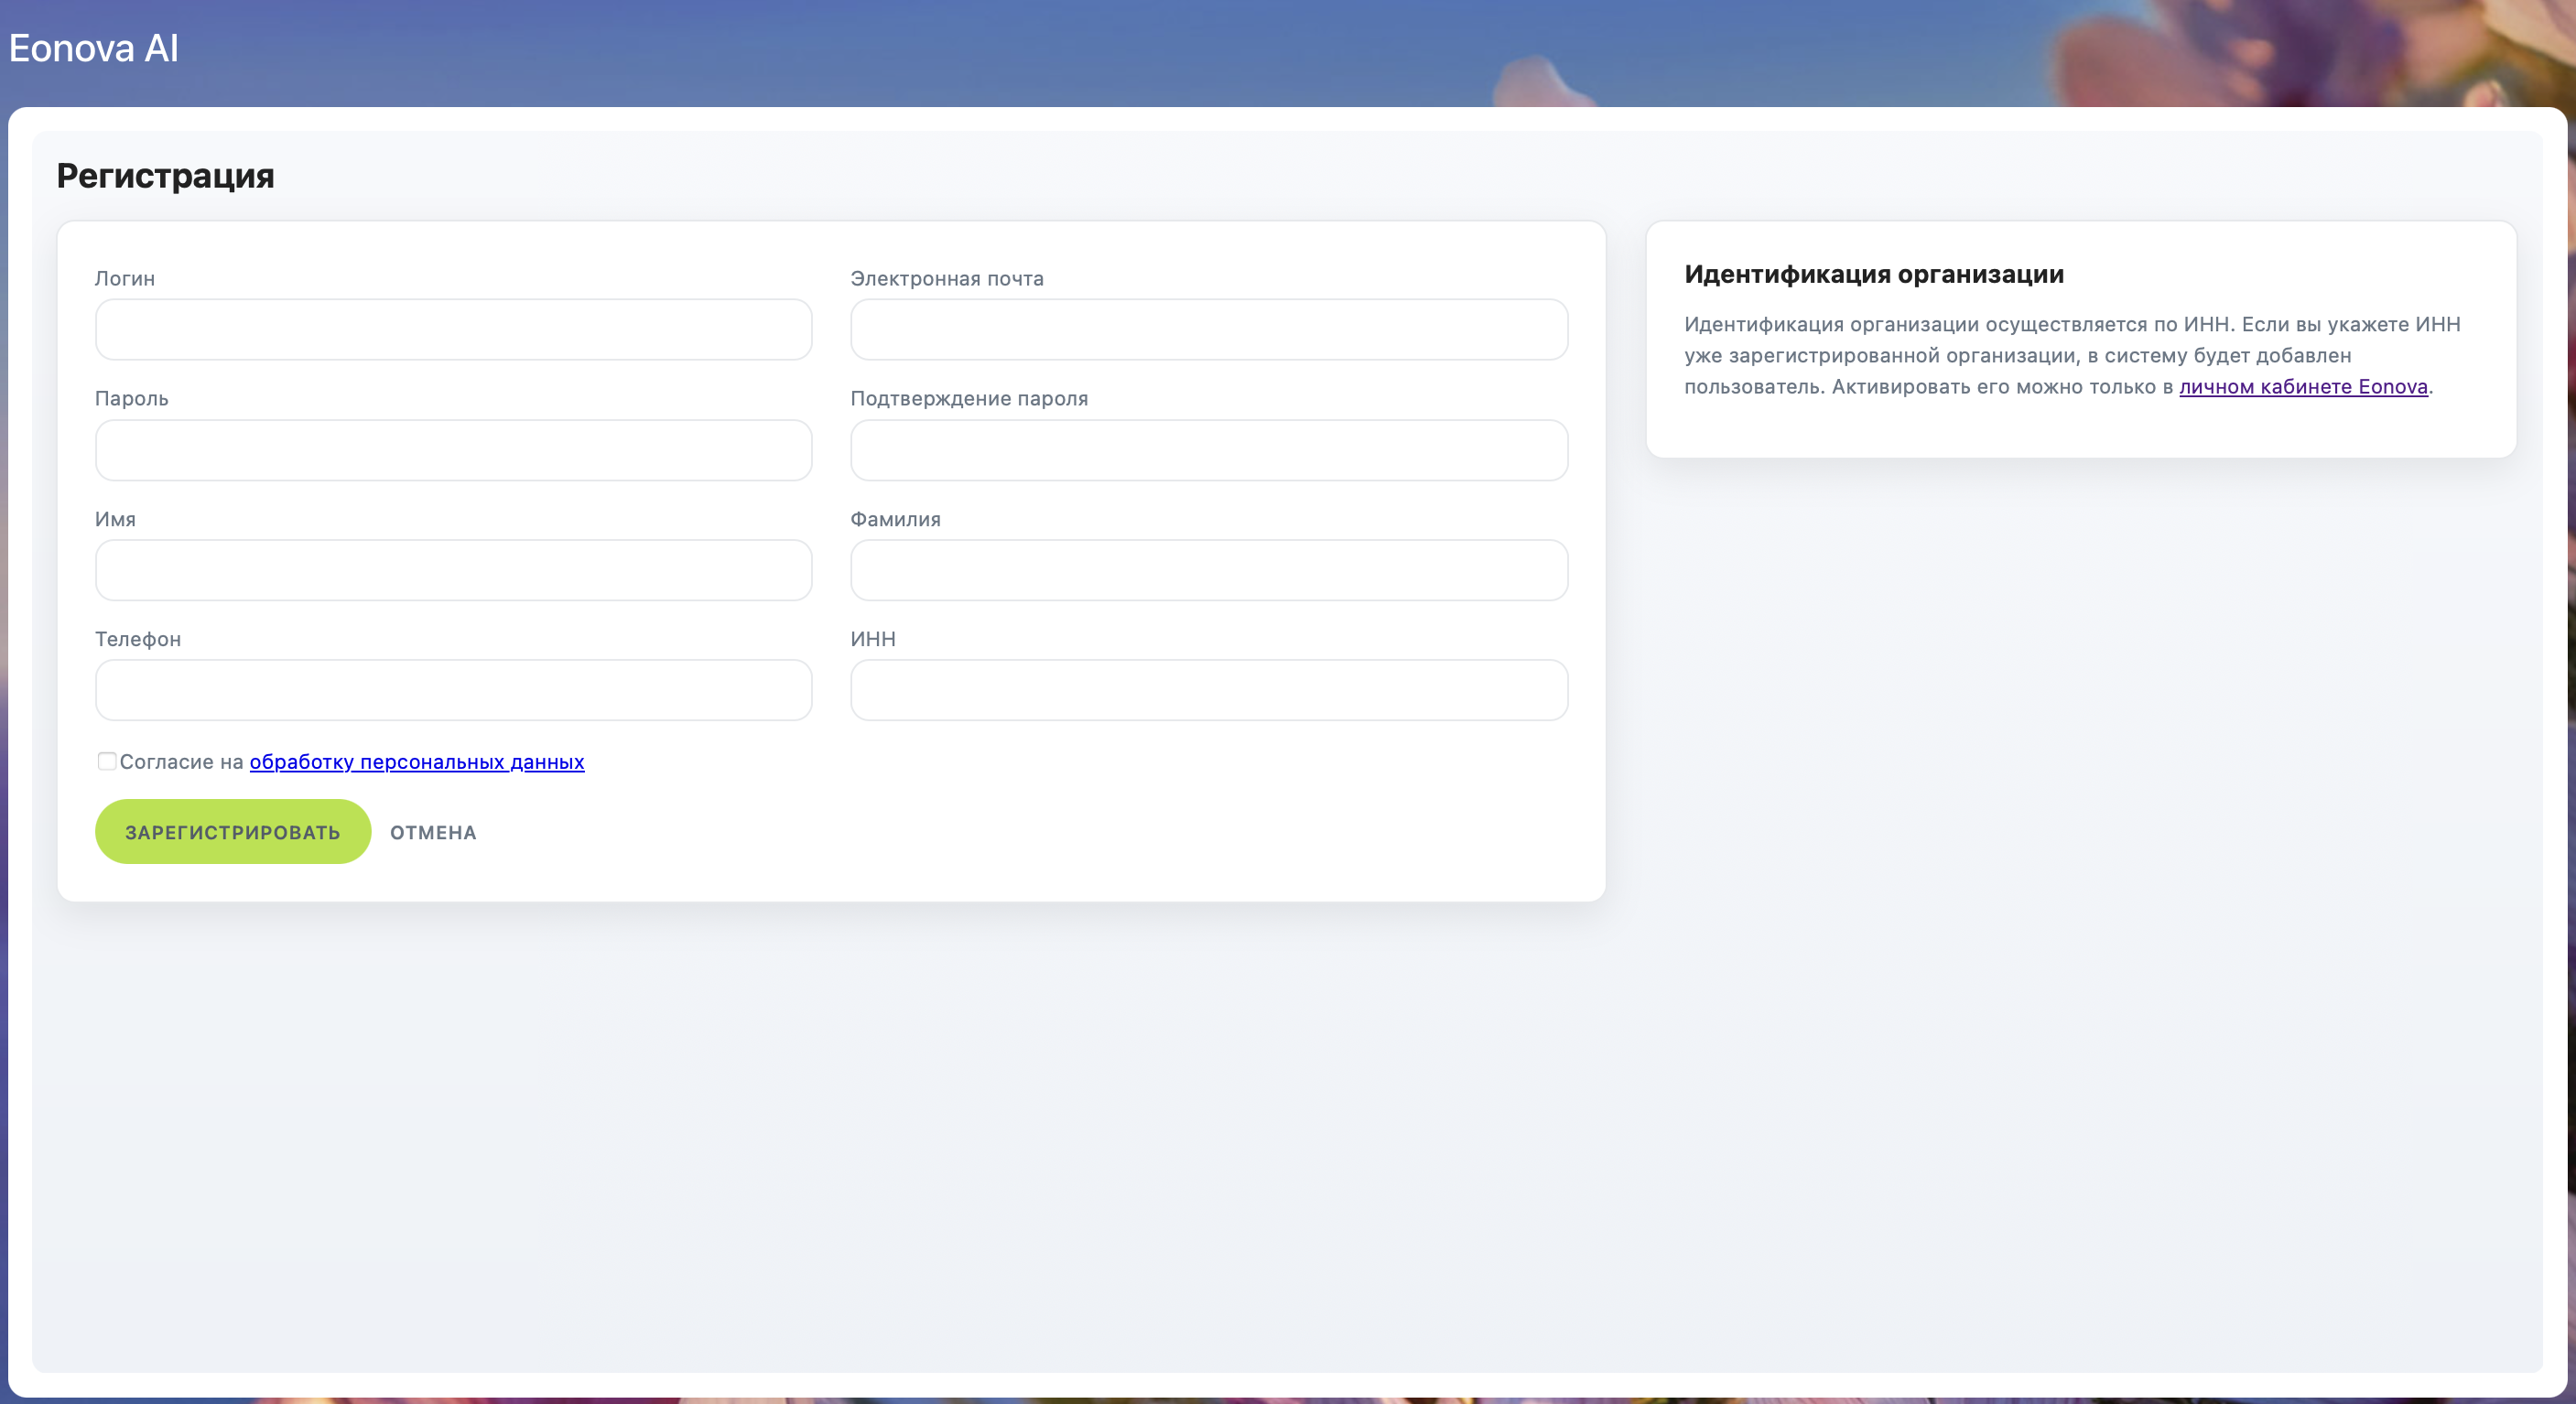Select the Подтверждение пароля input field

click(1208, 450)
